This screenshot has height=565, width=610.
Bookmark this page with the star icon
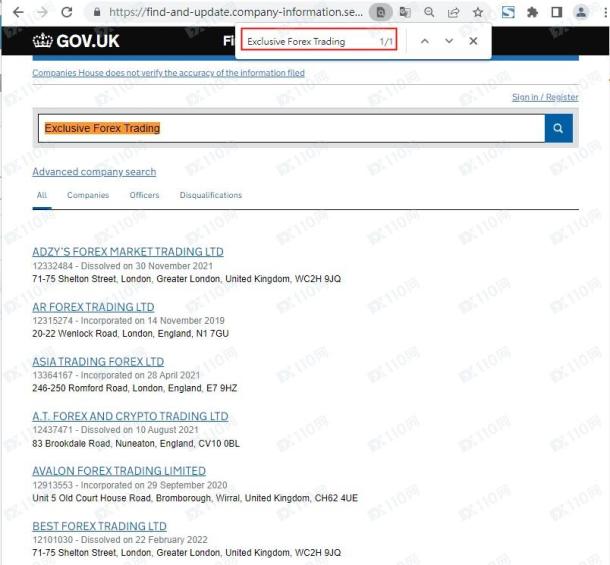click(x=478, y=12)
